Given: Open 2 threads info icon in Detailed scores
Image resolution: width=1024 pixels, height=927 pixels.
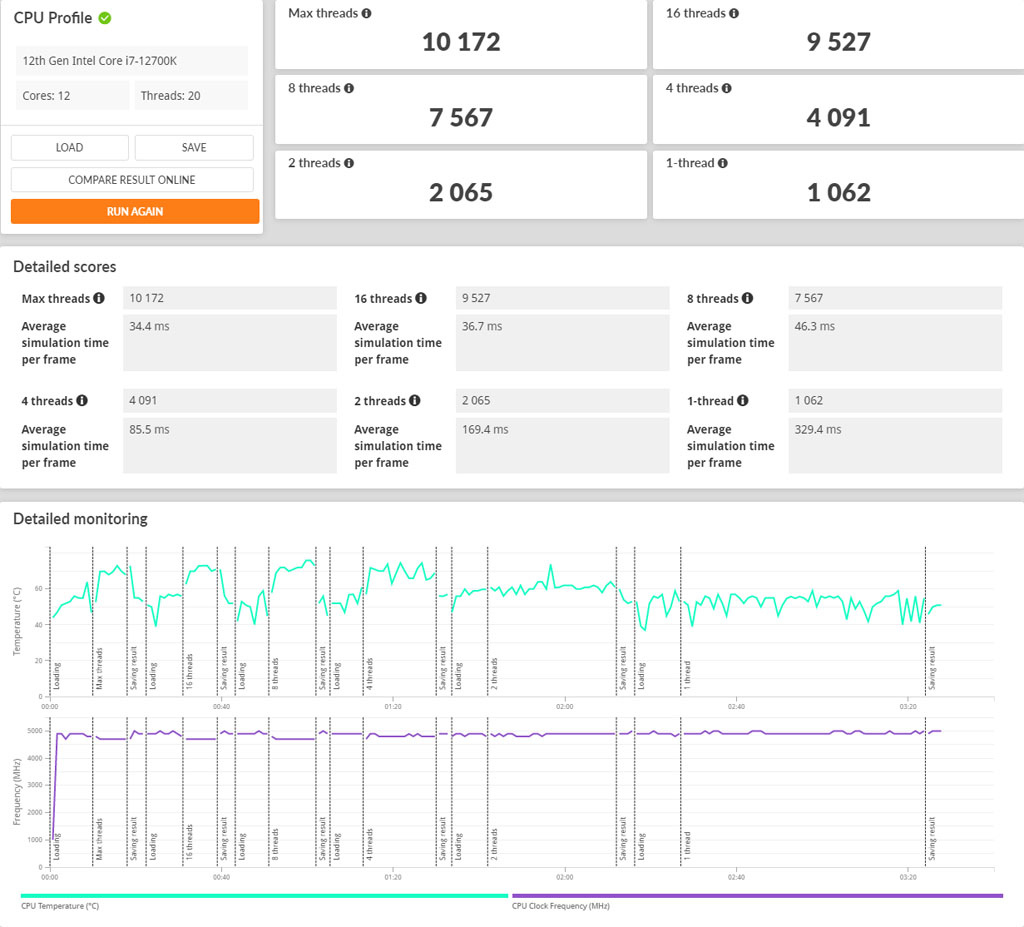Looking at the screenshot, I should coord(415,400).
